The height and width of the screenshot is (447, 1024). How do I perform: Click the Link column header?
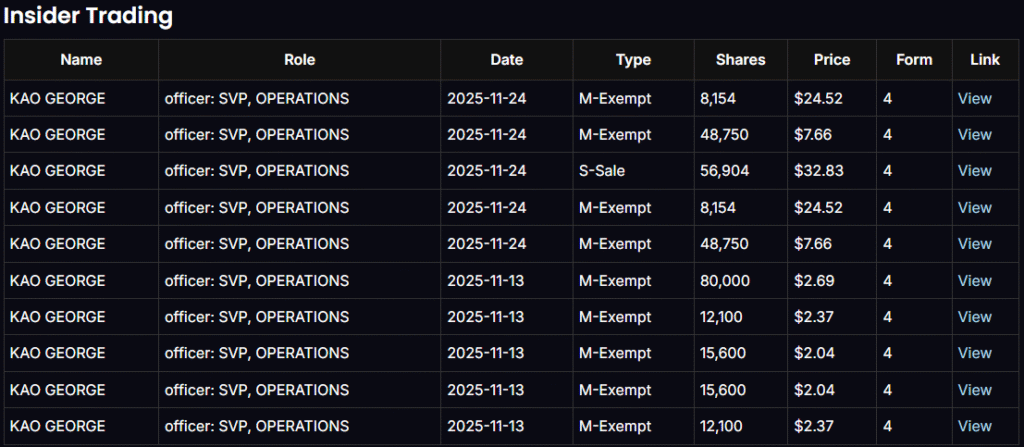984,60
